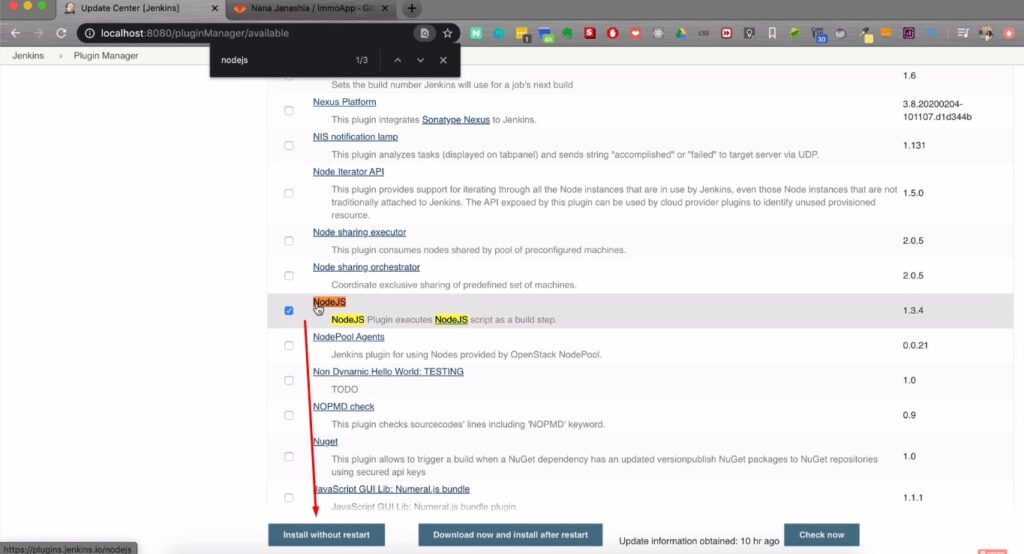Screen dimensions: 1024x554
Task: Open the red hand ad blocker extension
Action: pyautogui.click(x=613, y=33)
